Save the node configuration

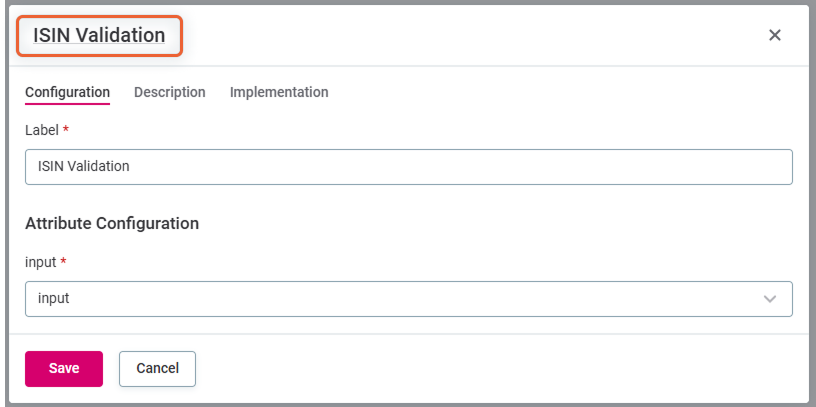(64, 368)
